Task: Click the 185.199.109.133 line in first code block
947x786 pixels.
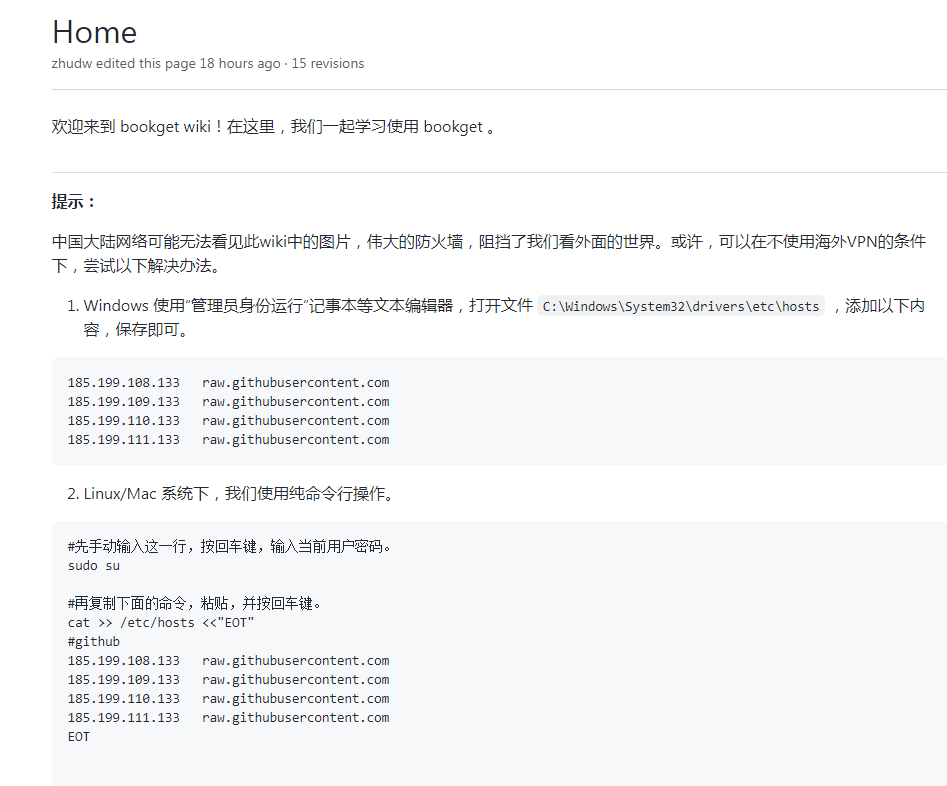Action: 228,401
